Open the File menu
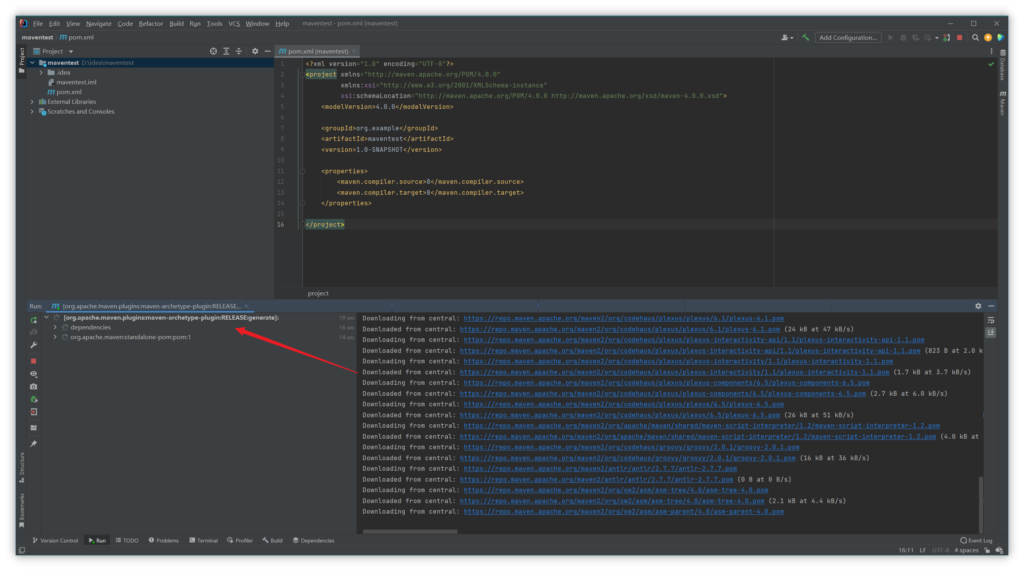1024x571 pixels. tap(38, 24)
